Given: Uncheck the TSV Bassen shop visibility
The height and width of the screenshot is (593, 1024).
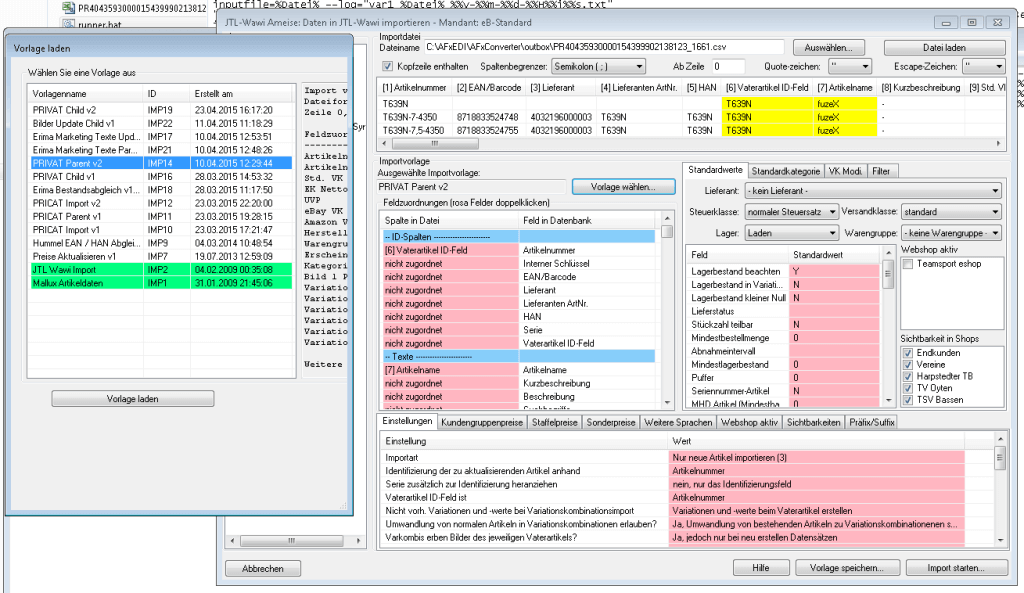Looking at the screenshot, I should tap(908, 399).
